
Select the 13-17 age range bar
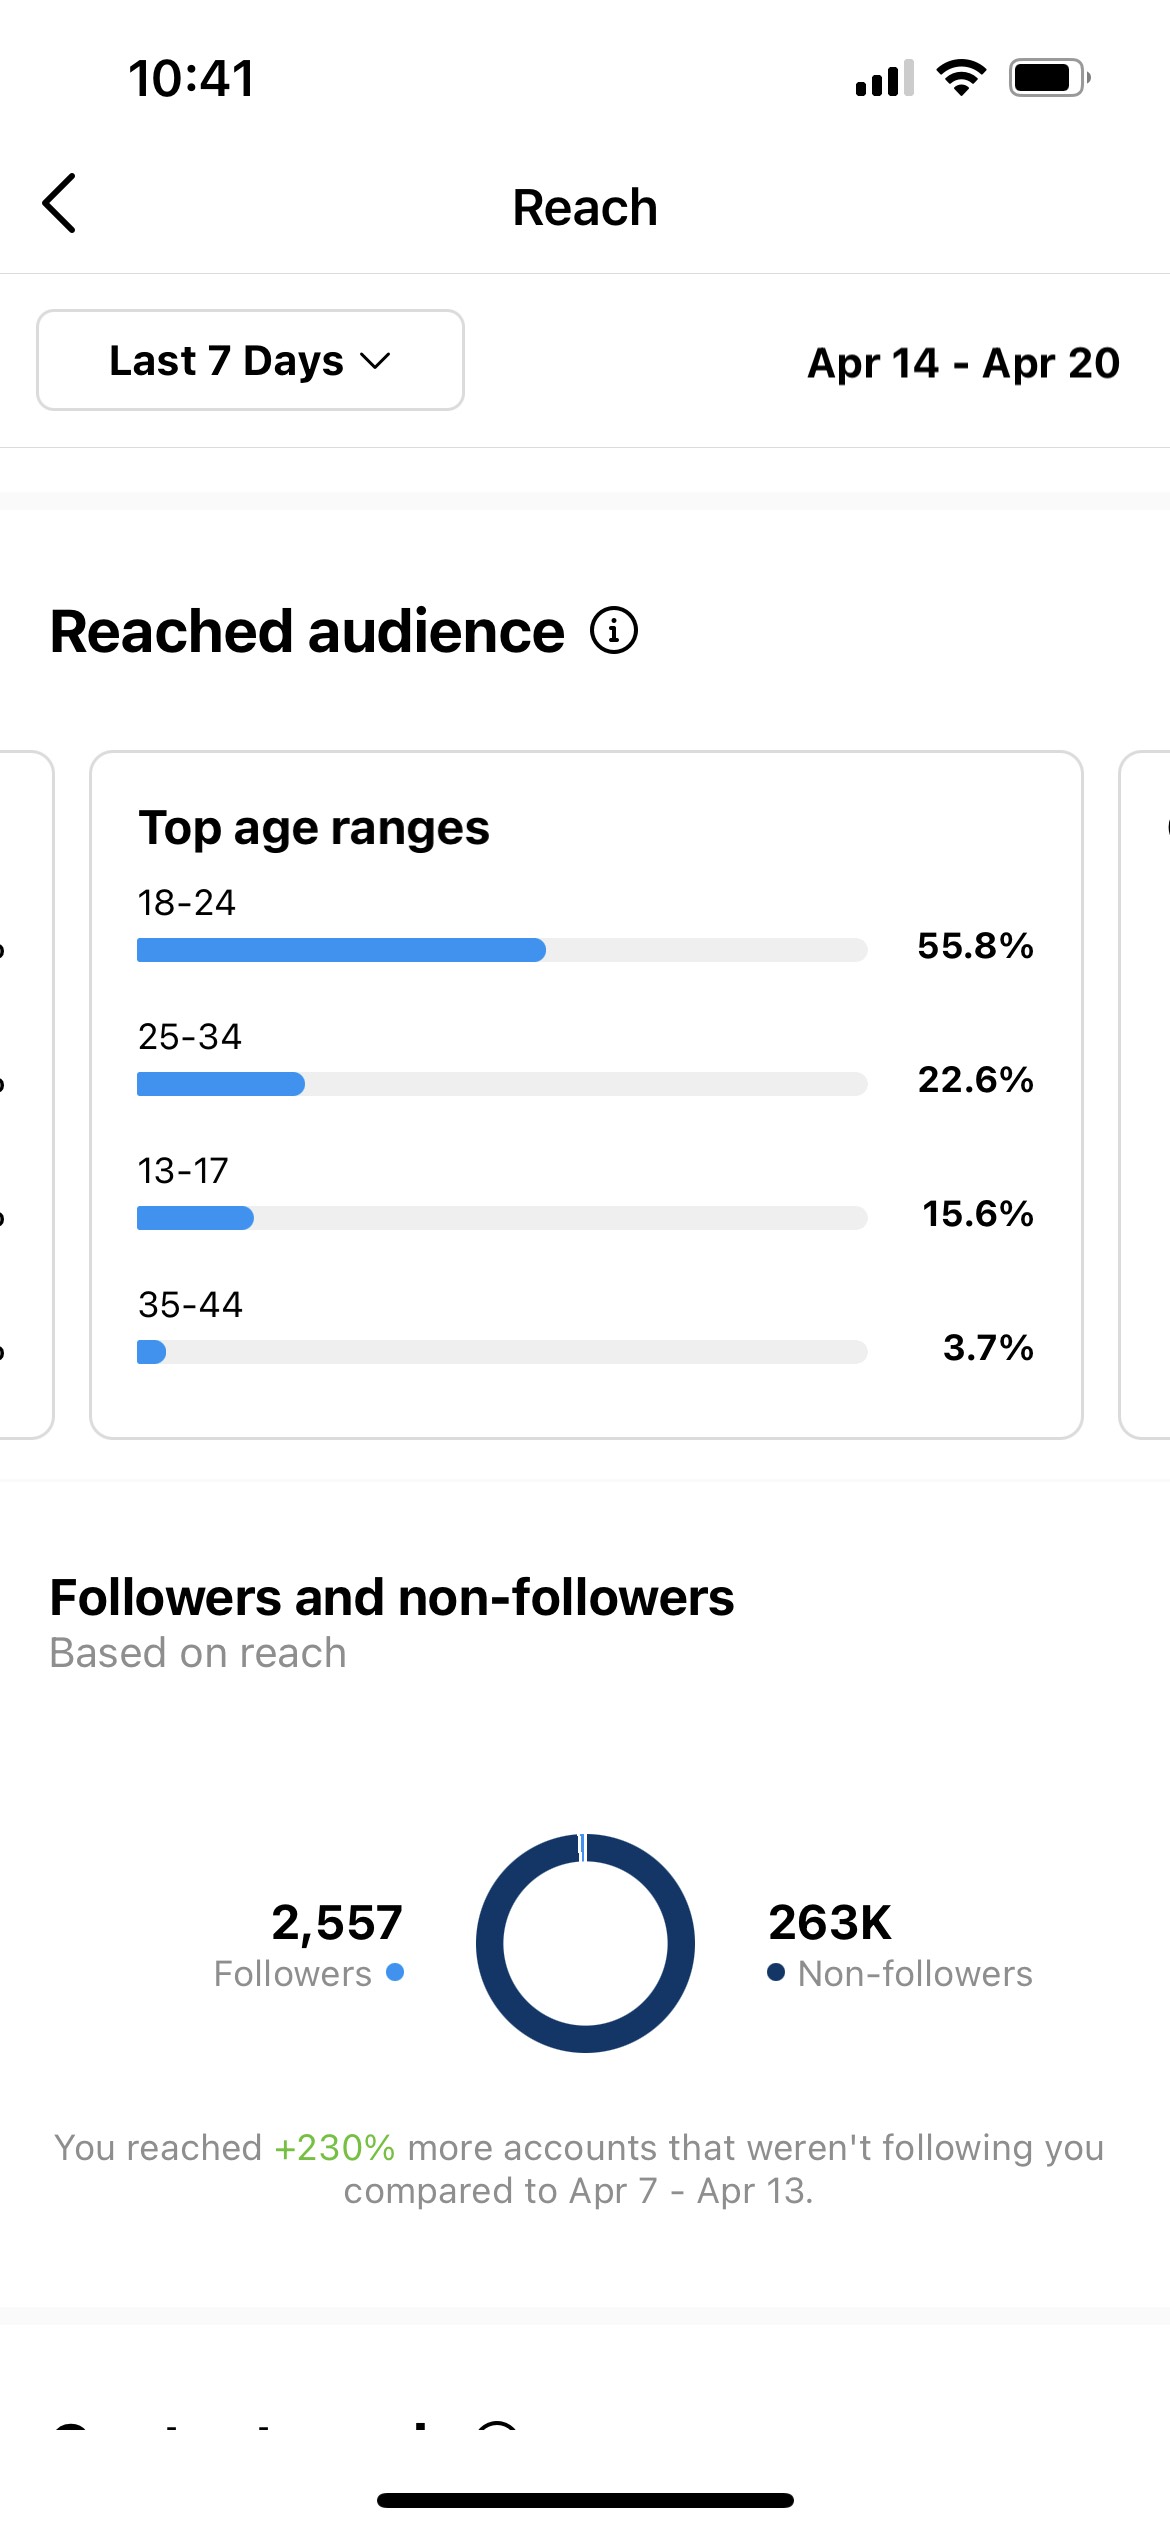pyautogui.click(x=502, y=1218)
